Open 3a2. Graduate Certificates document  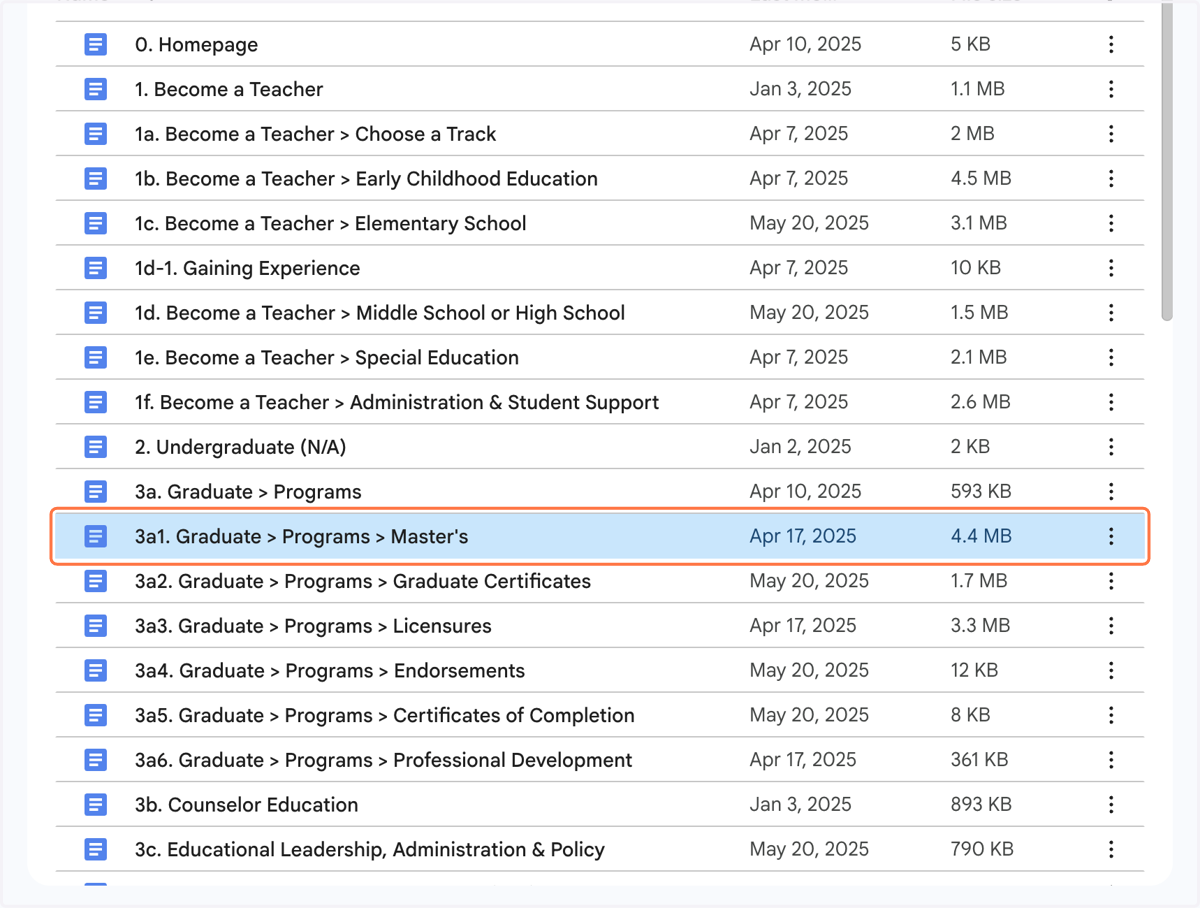600,582
